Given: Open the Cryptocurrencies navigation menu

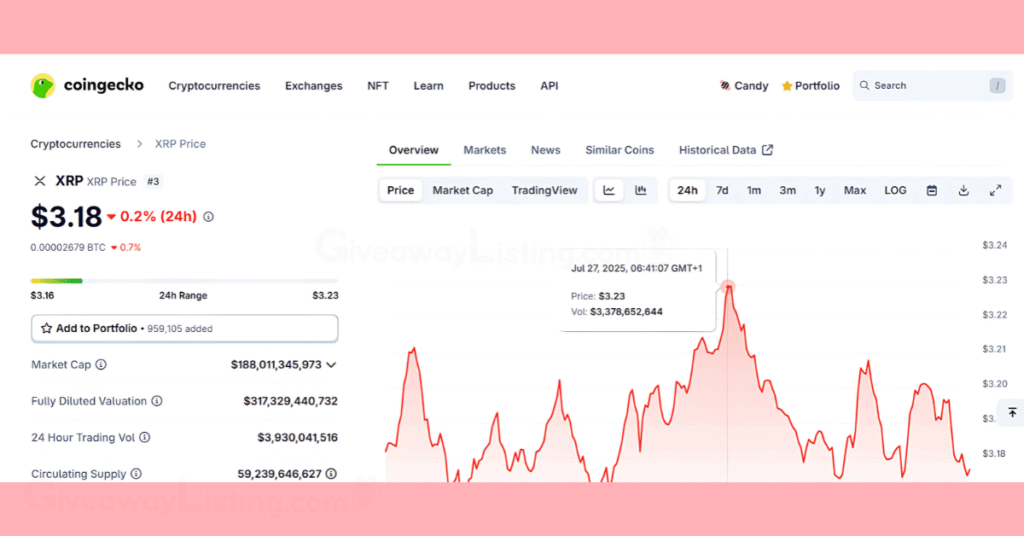Looking at the screenshot, I should click(214, 86).
